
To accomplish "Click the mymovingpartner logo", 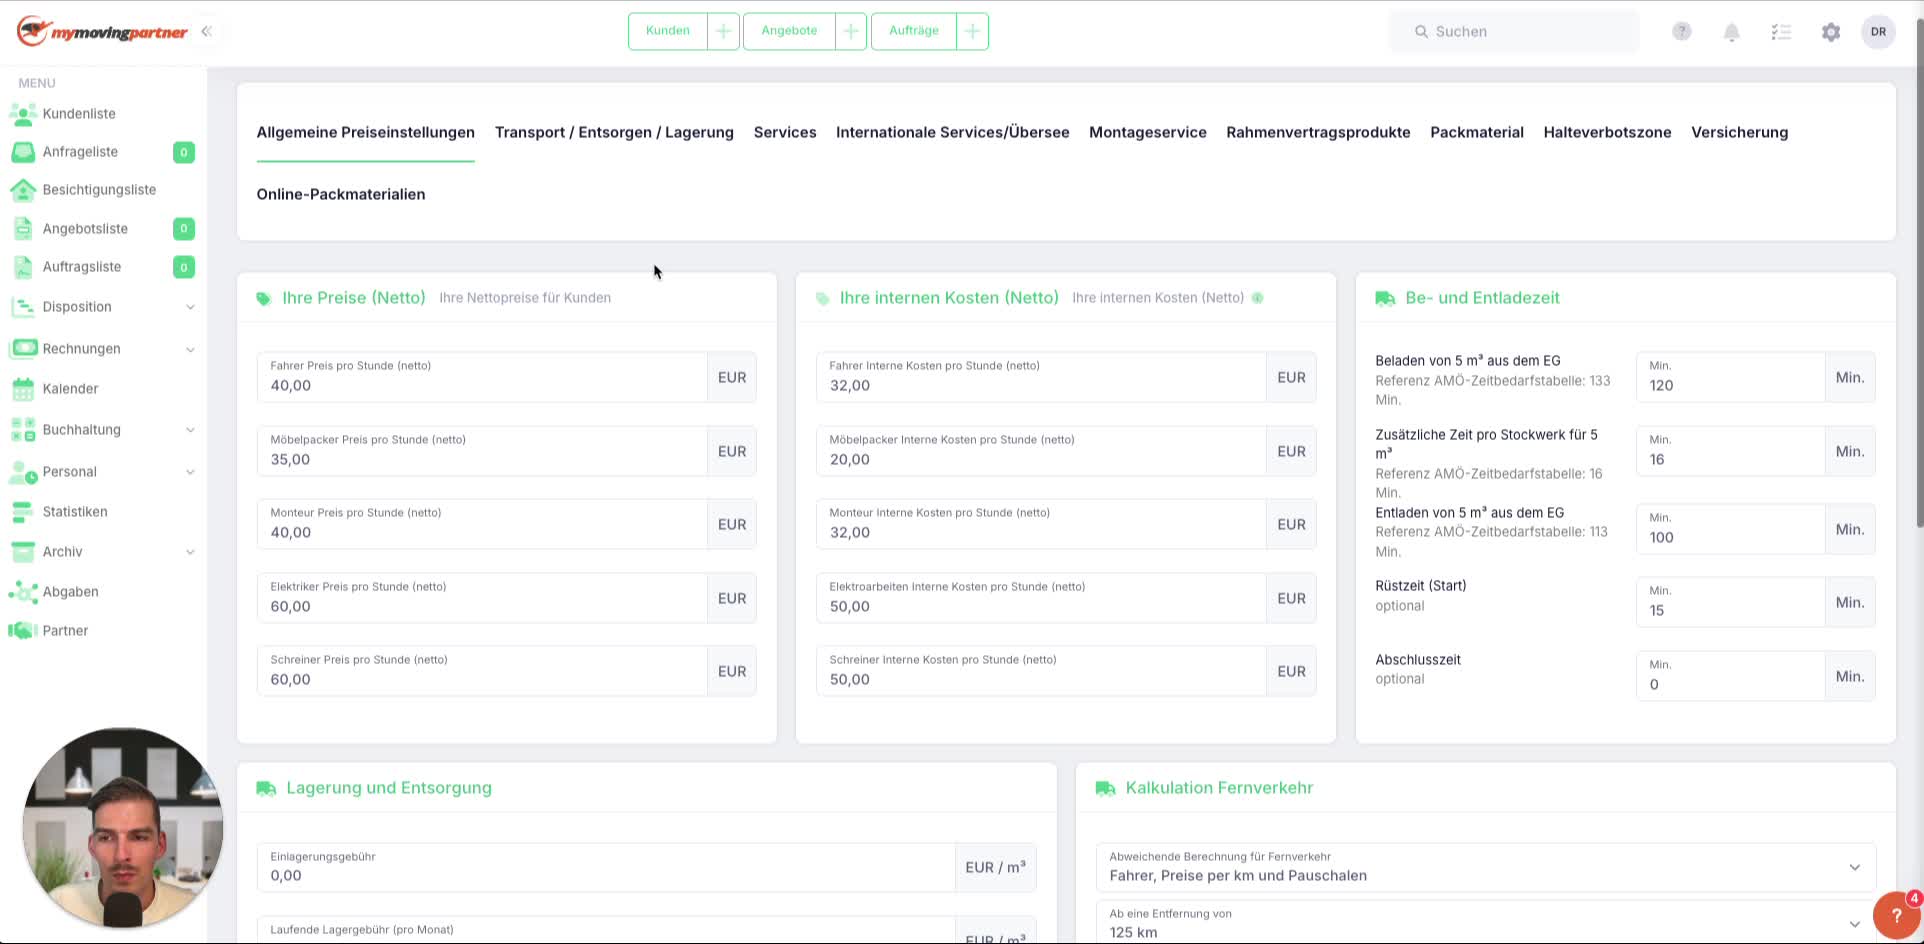I will pos(102,31).
